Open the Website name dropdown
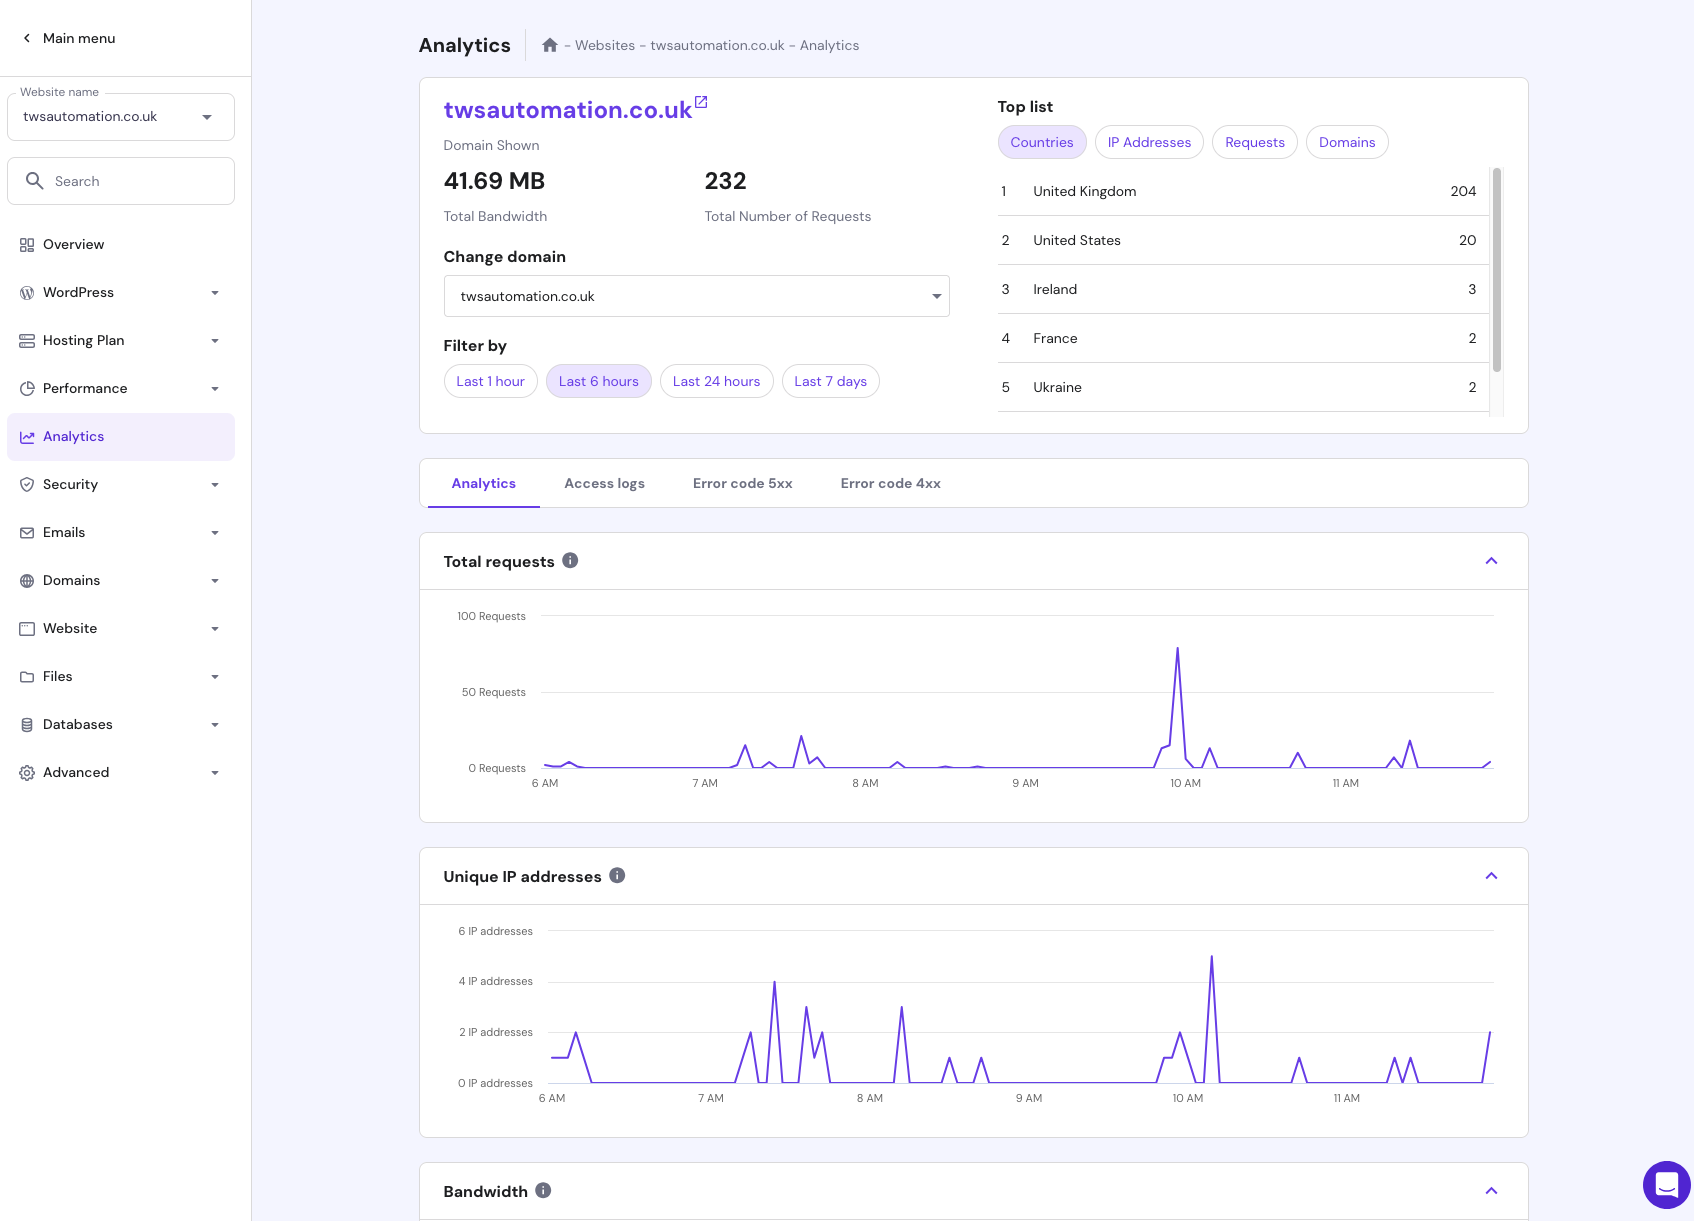 pyautogui.click(x=121, y=117)
